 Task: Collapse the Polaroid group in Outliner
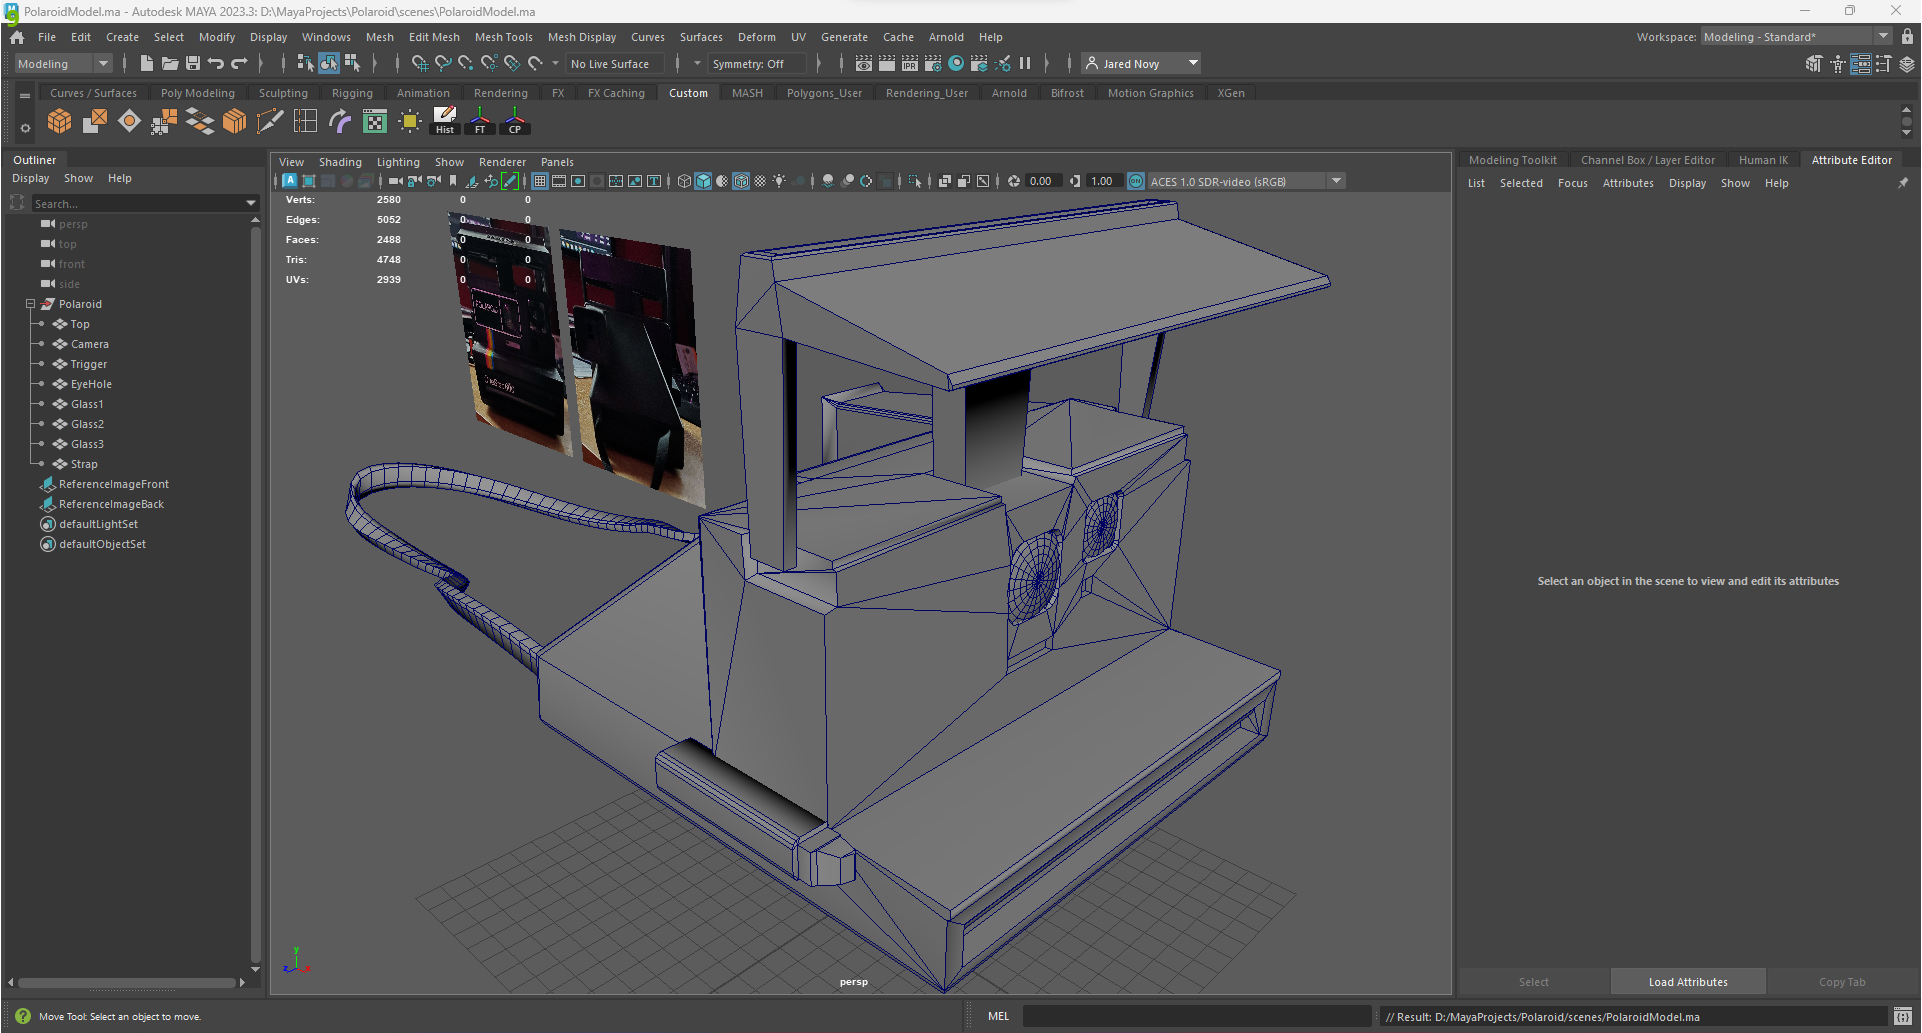pos(30,304)
